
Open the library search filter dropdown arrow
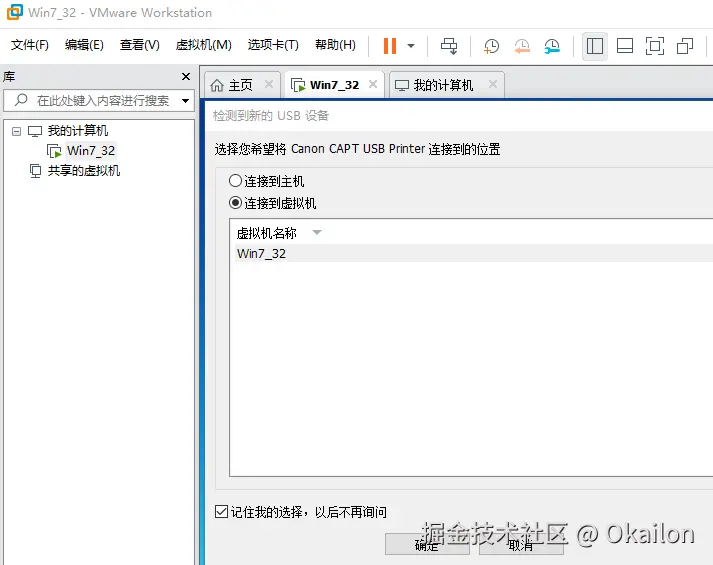[x=186, y=101]
